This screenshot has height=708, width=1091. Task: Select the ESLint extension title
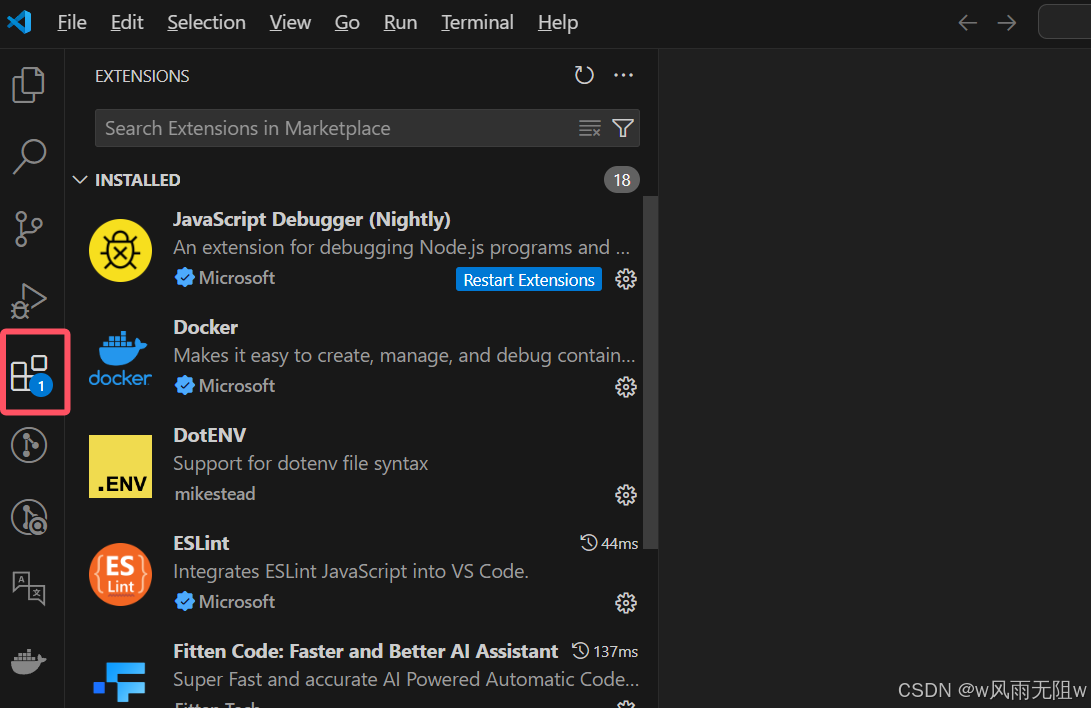201,543
